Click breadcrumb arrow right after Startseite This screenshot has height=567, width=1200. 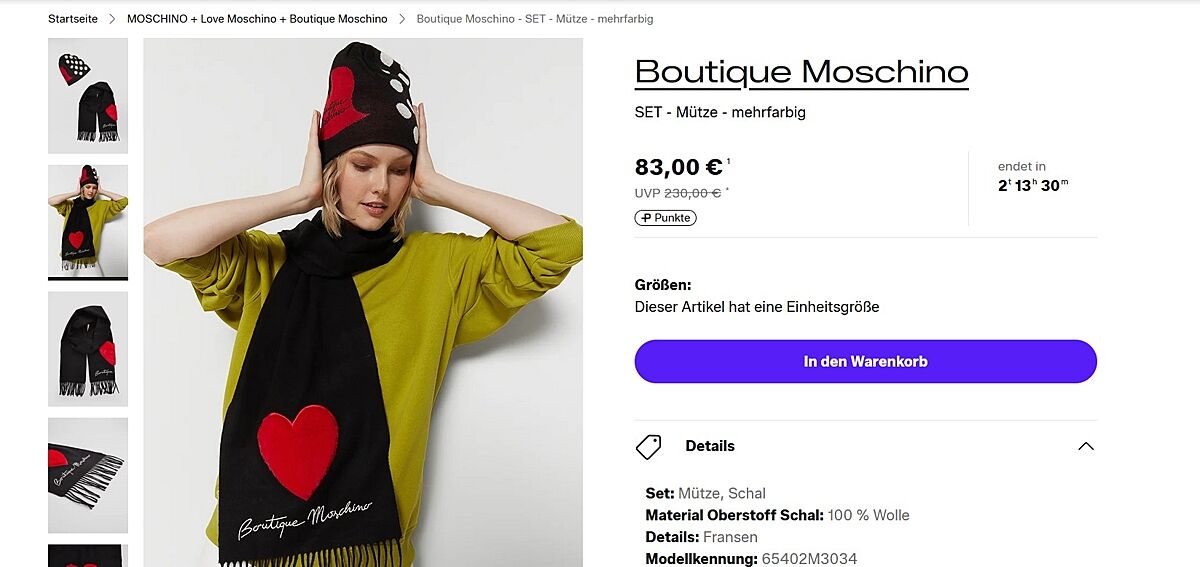(x=112, y=19)
